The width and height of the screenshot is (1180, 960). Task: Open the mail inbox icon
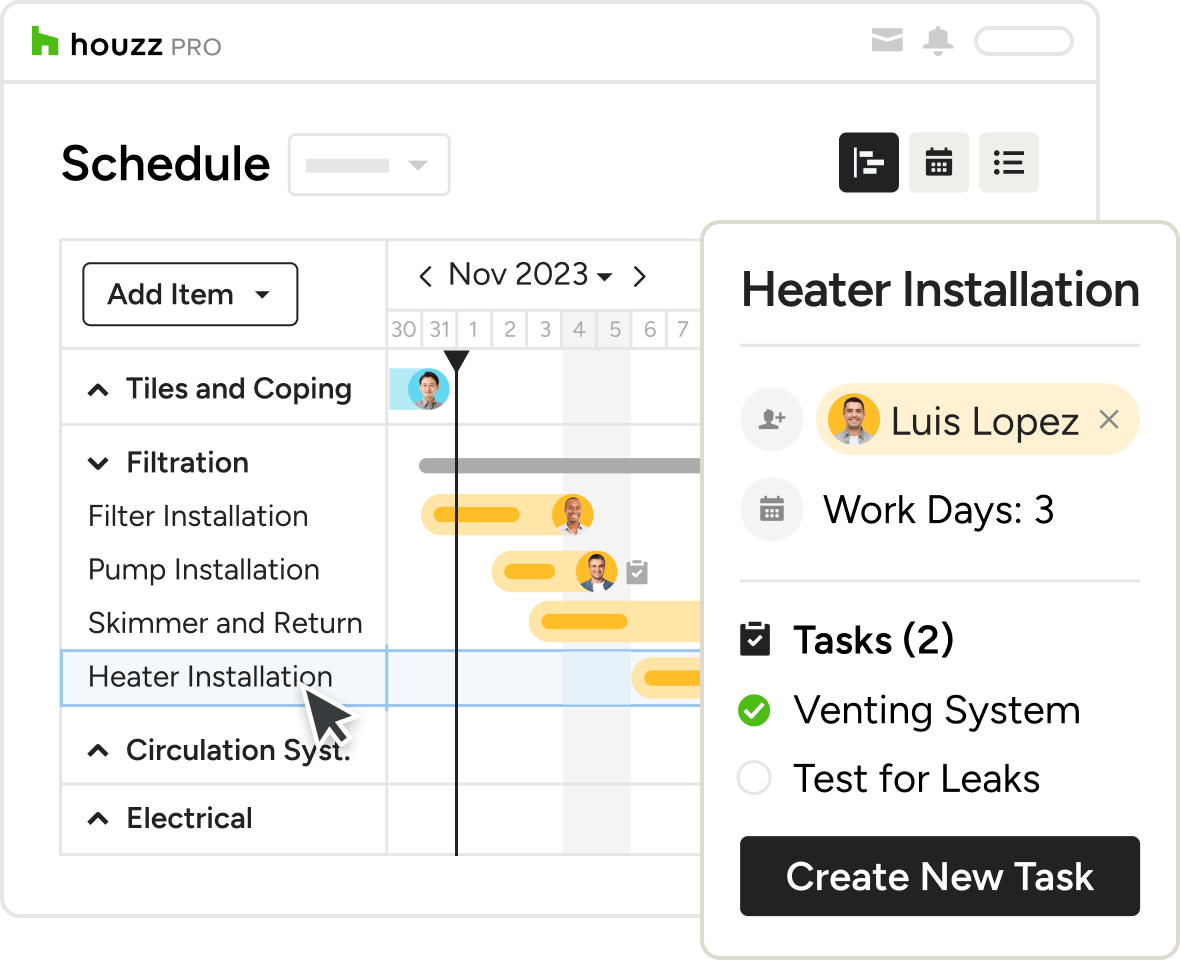(x=887, y=41)
